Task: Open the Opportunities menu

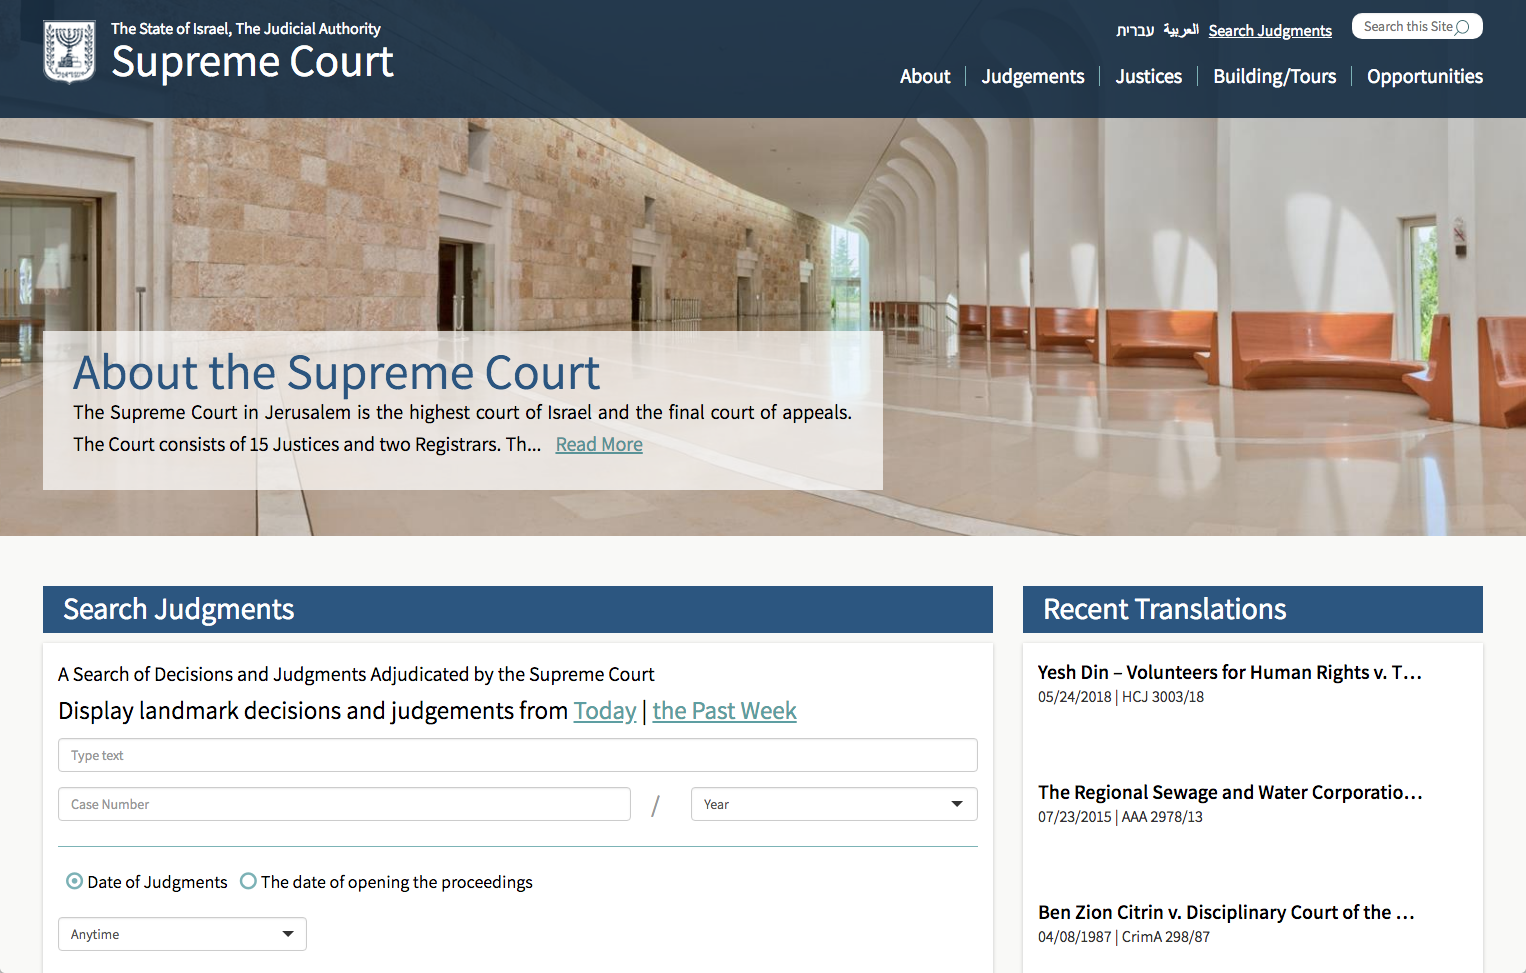Action: click(x=1424, y=76)
